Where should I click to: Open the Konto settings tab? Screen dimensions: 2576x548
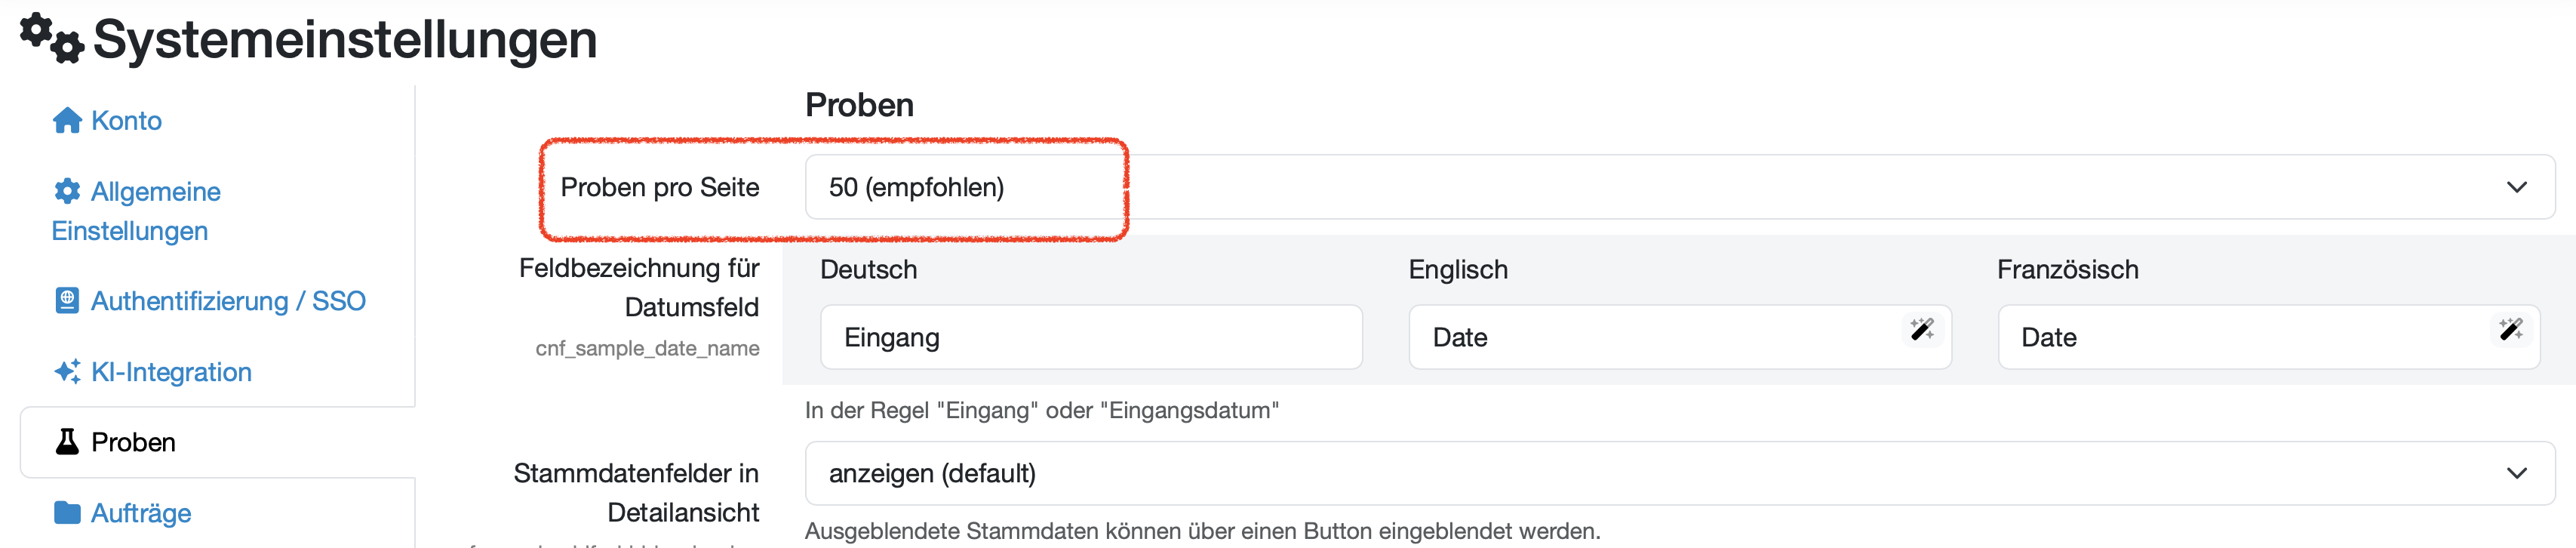[126, 121]
